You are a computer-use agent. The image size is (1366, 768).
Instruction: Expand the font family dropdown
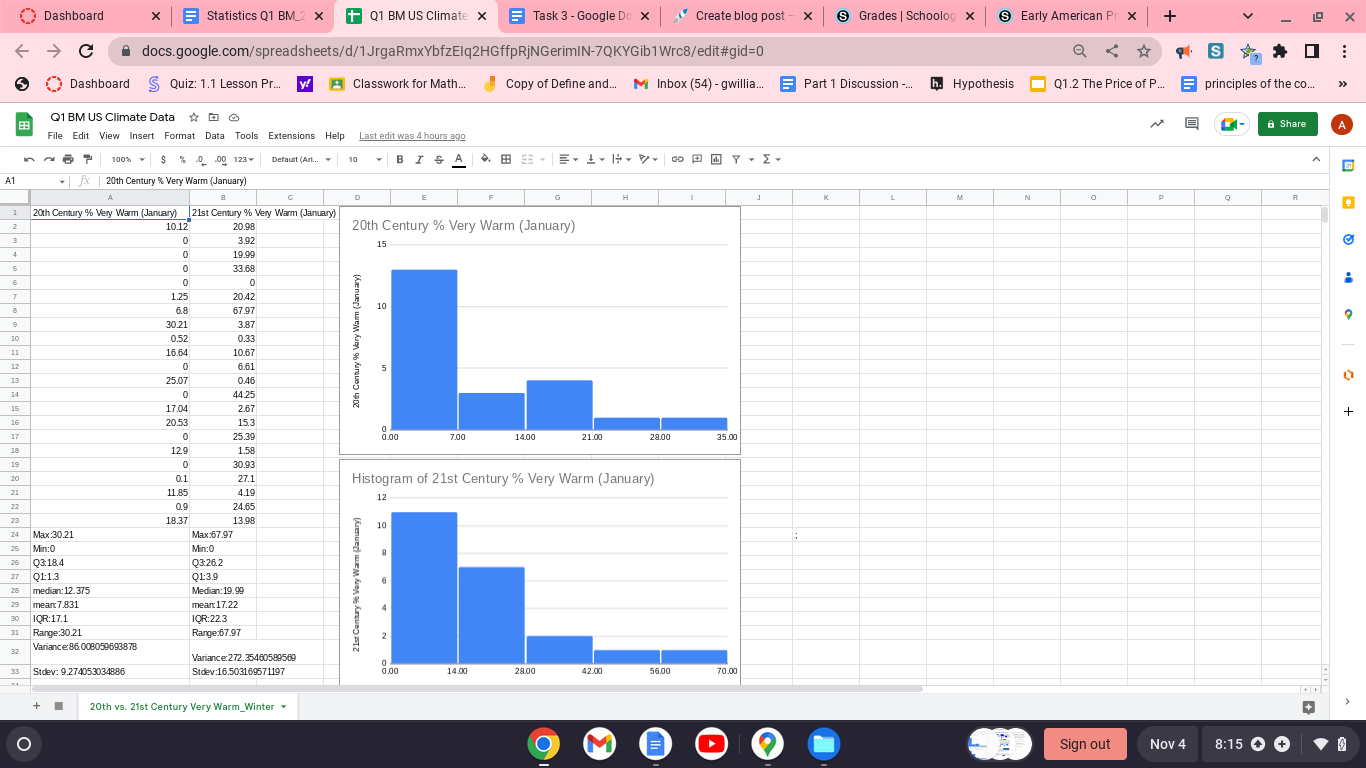tap(300, 159)
